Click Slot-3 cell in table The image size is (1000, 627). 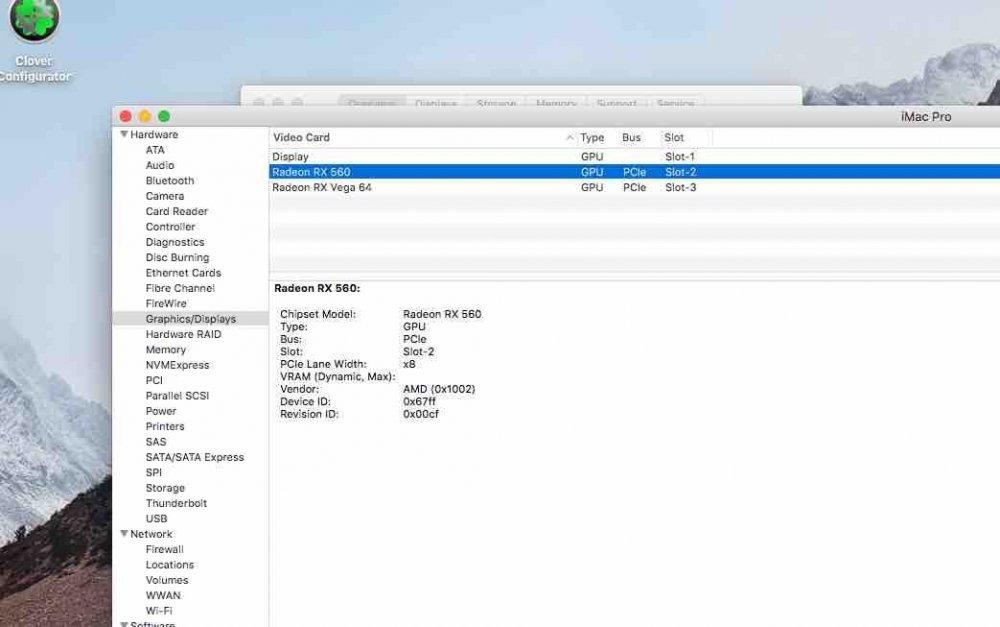click(680, 187)
